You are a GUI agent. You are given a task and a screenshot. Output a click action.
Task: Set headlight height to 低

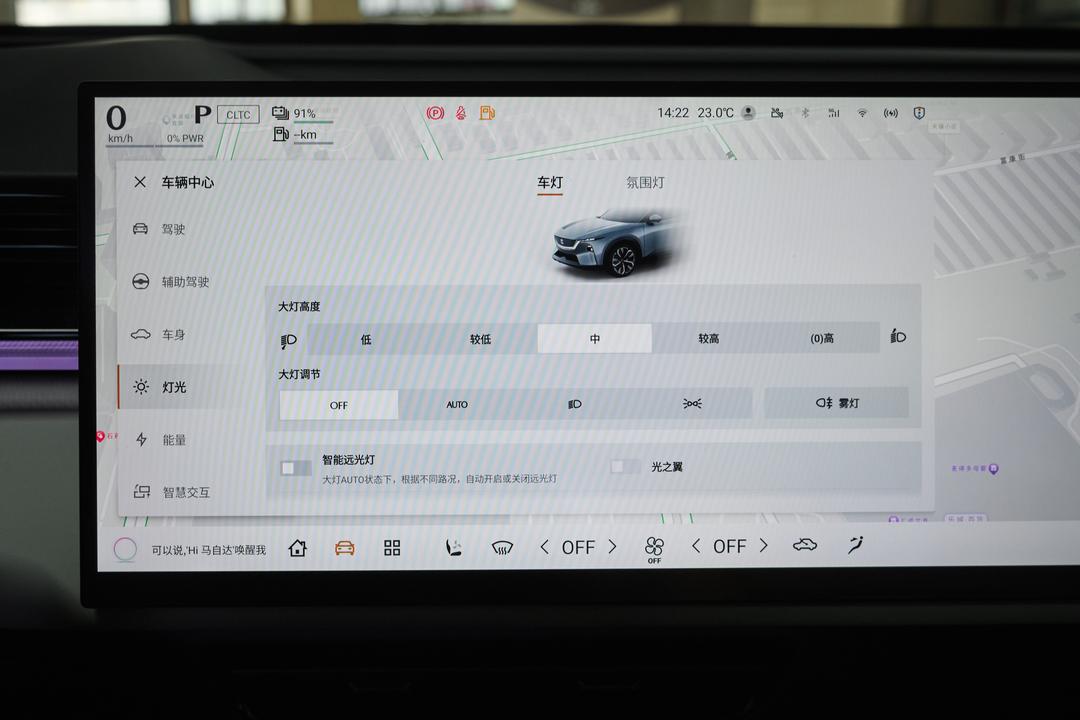(366, 339)
